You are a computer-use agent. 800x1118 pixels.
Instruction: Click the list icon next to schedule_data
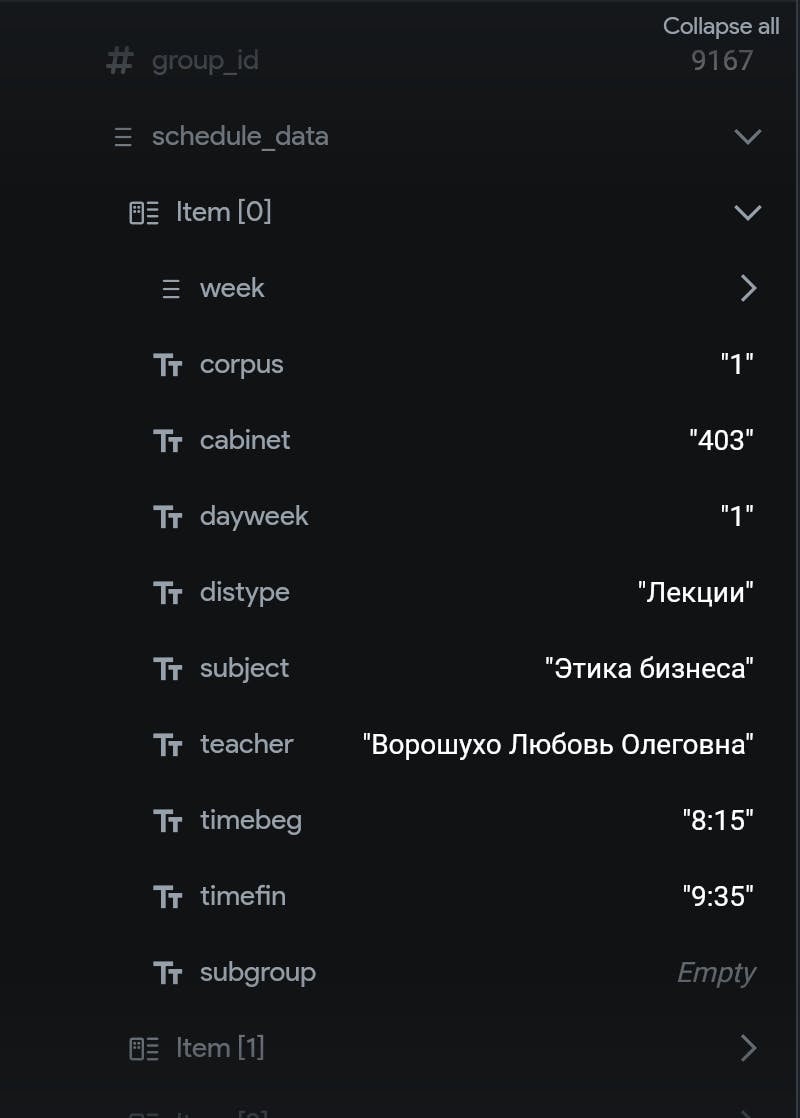click(123, 137)
